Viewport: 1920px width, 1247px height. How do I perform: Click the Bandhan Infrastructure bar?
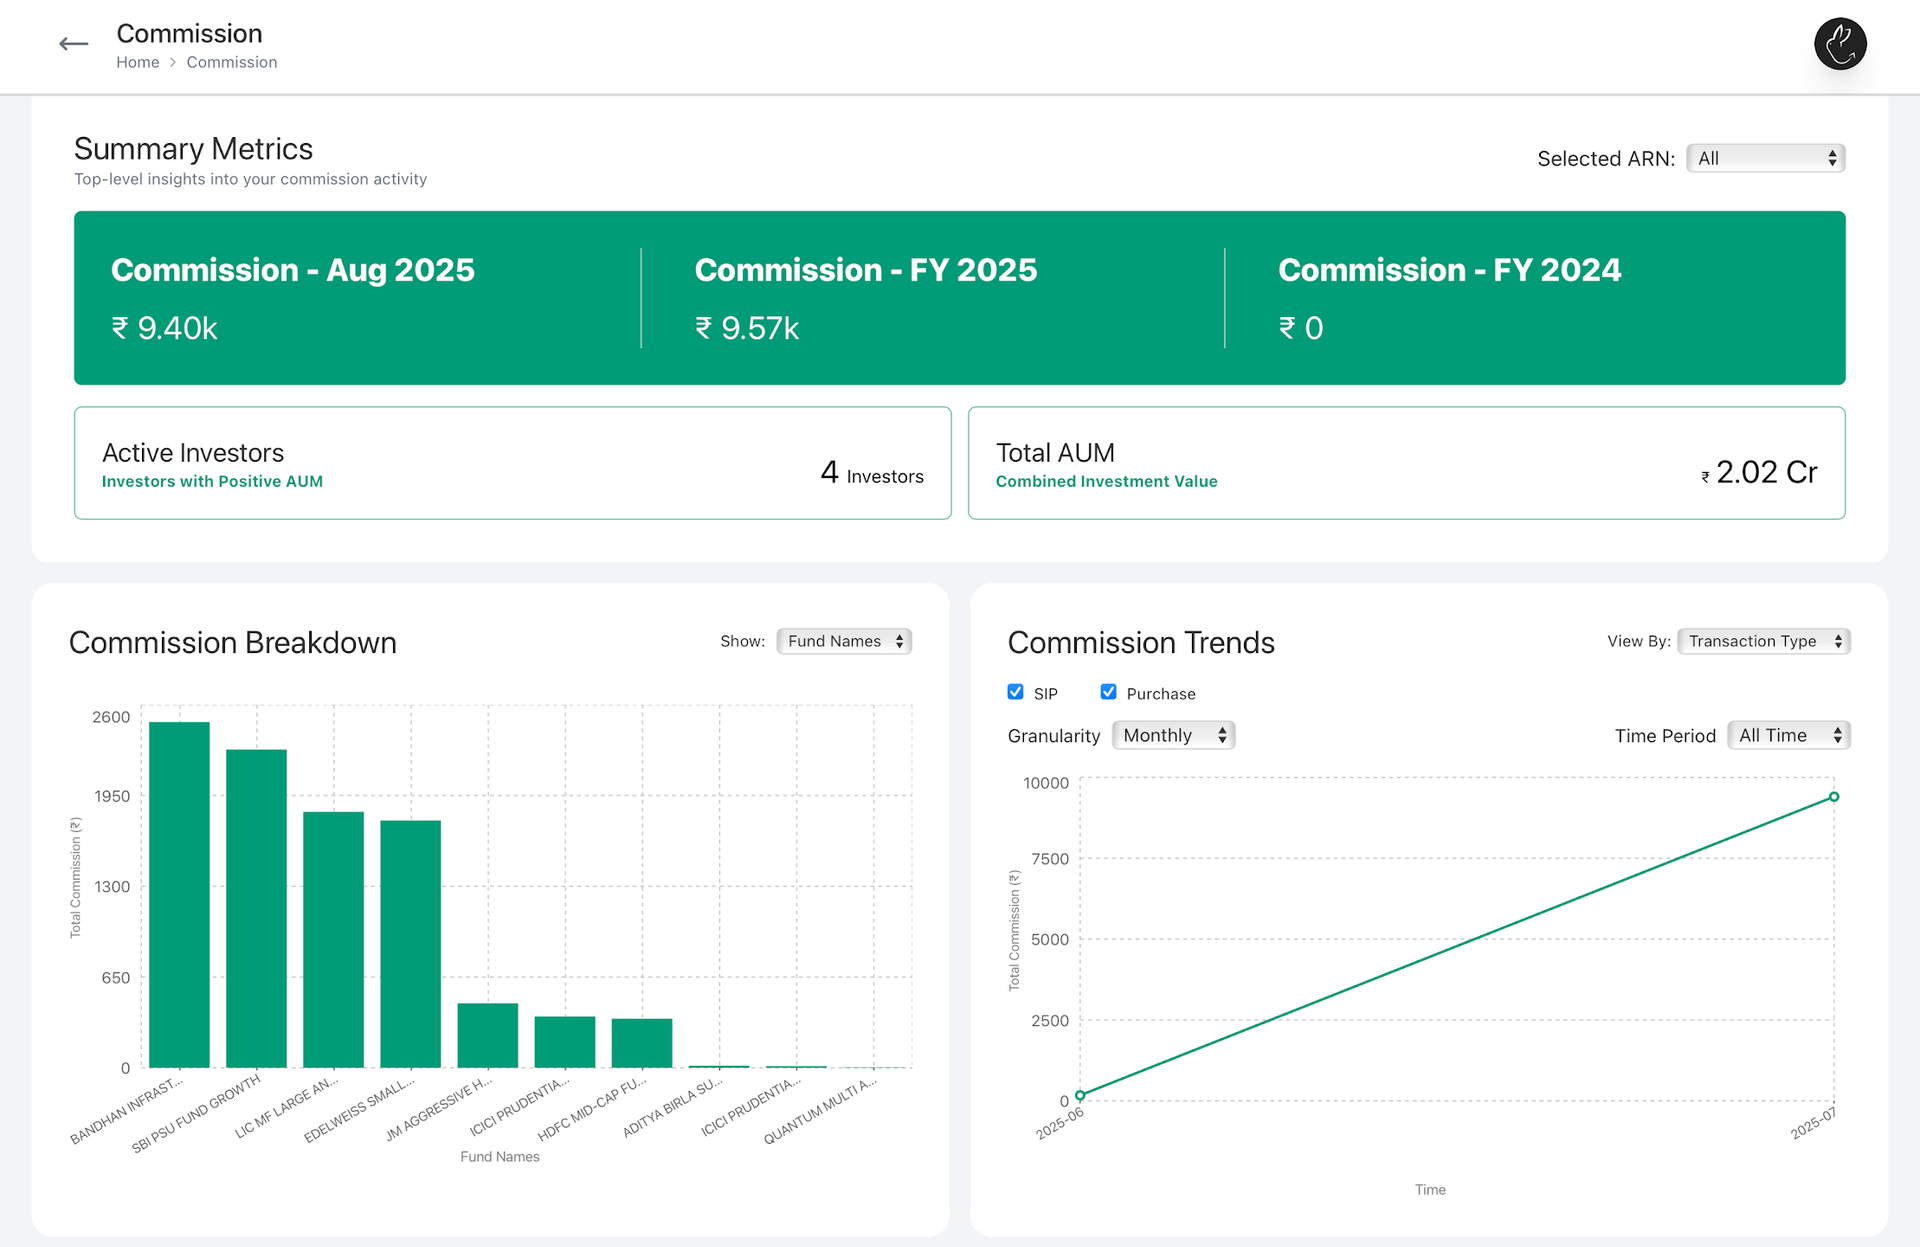click(179, 894)
